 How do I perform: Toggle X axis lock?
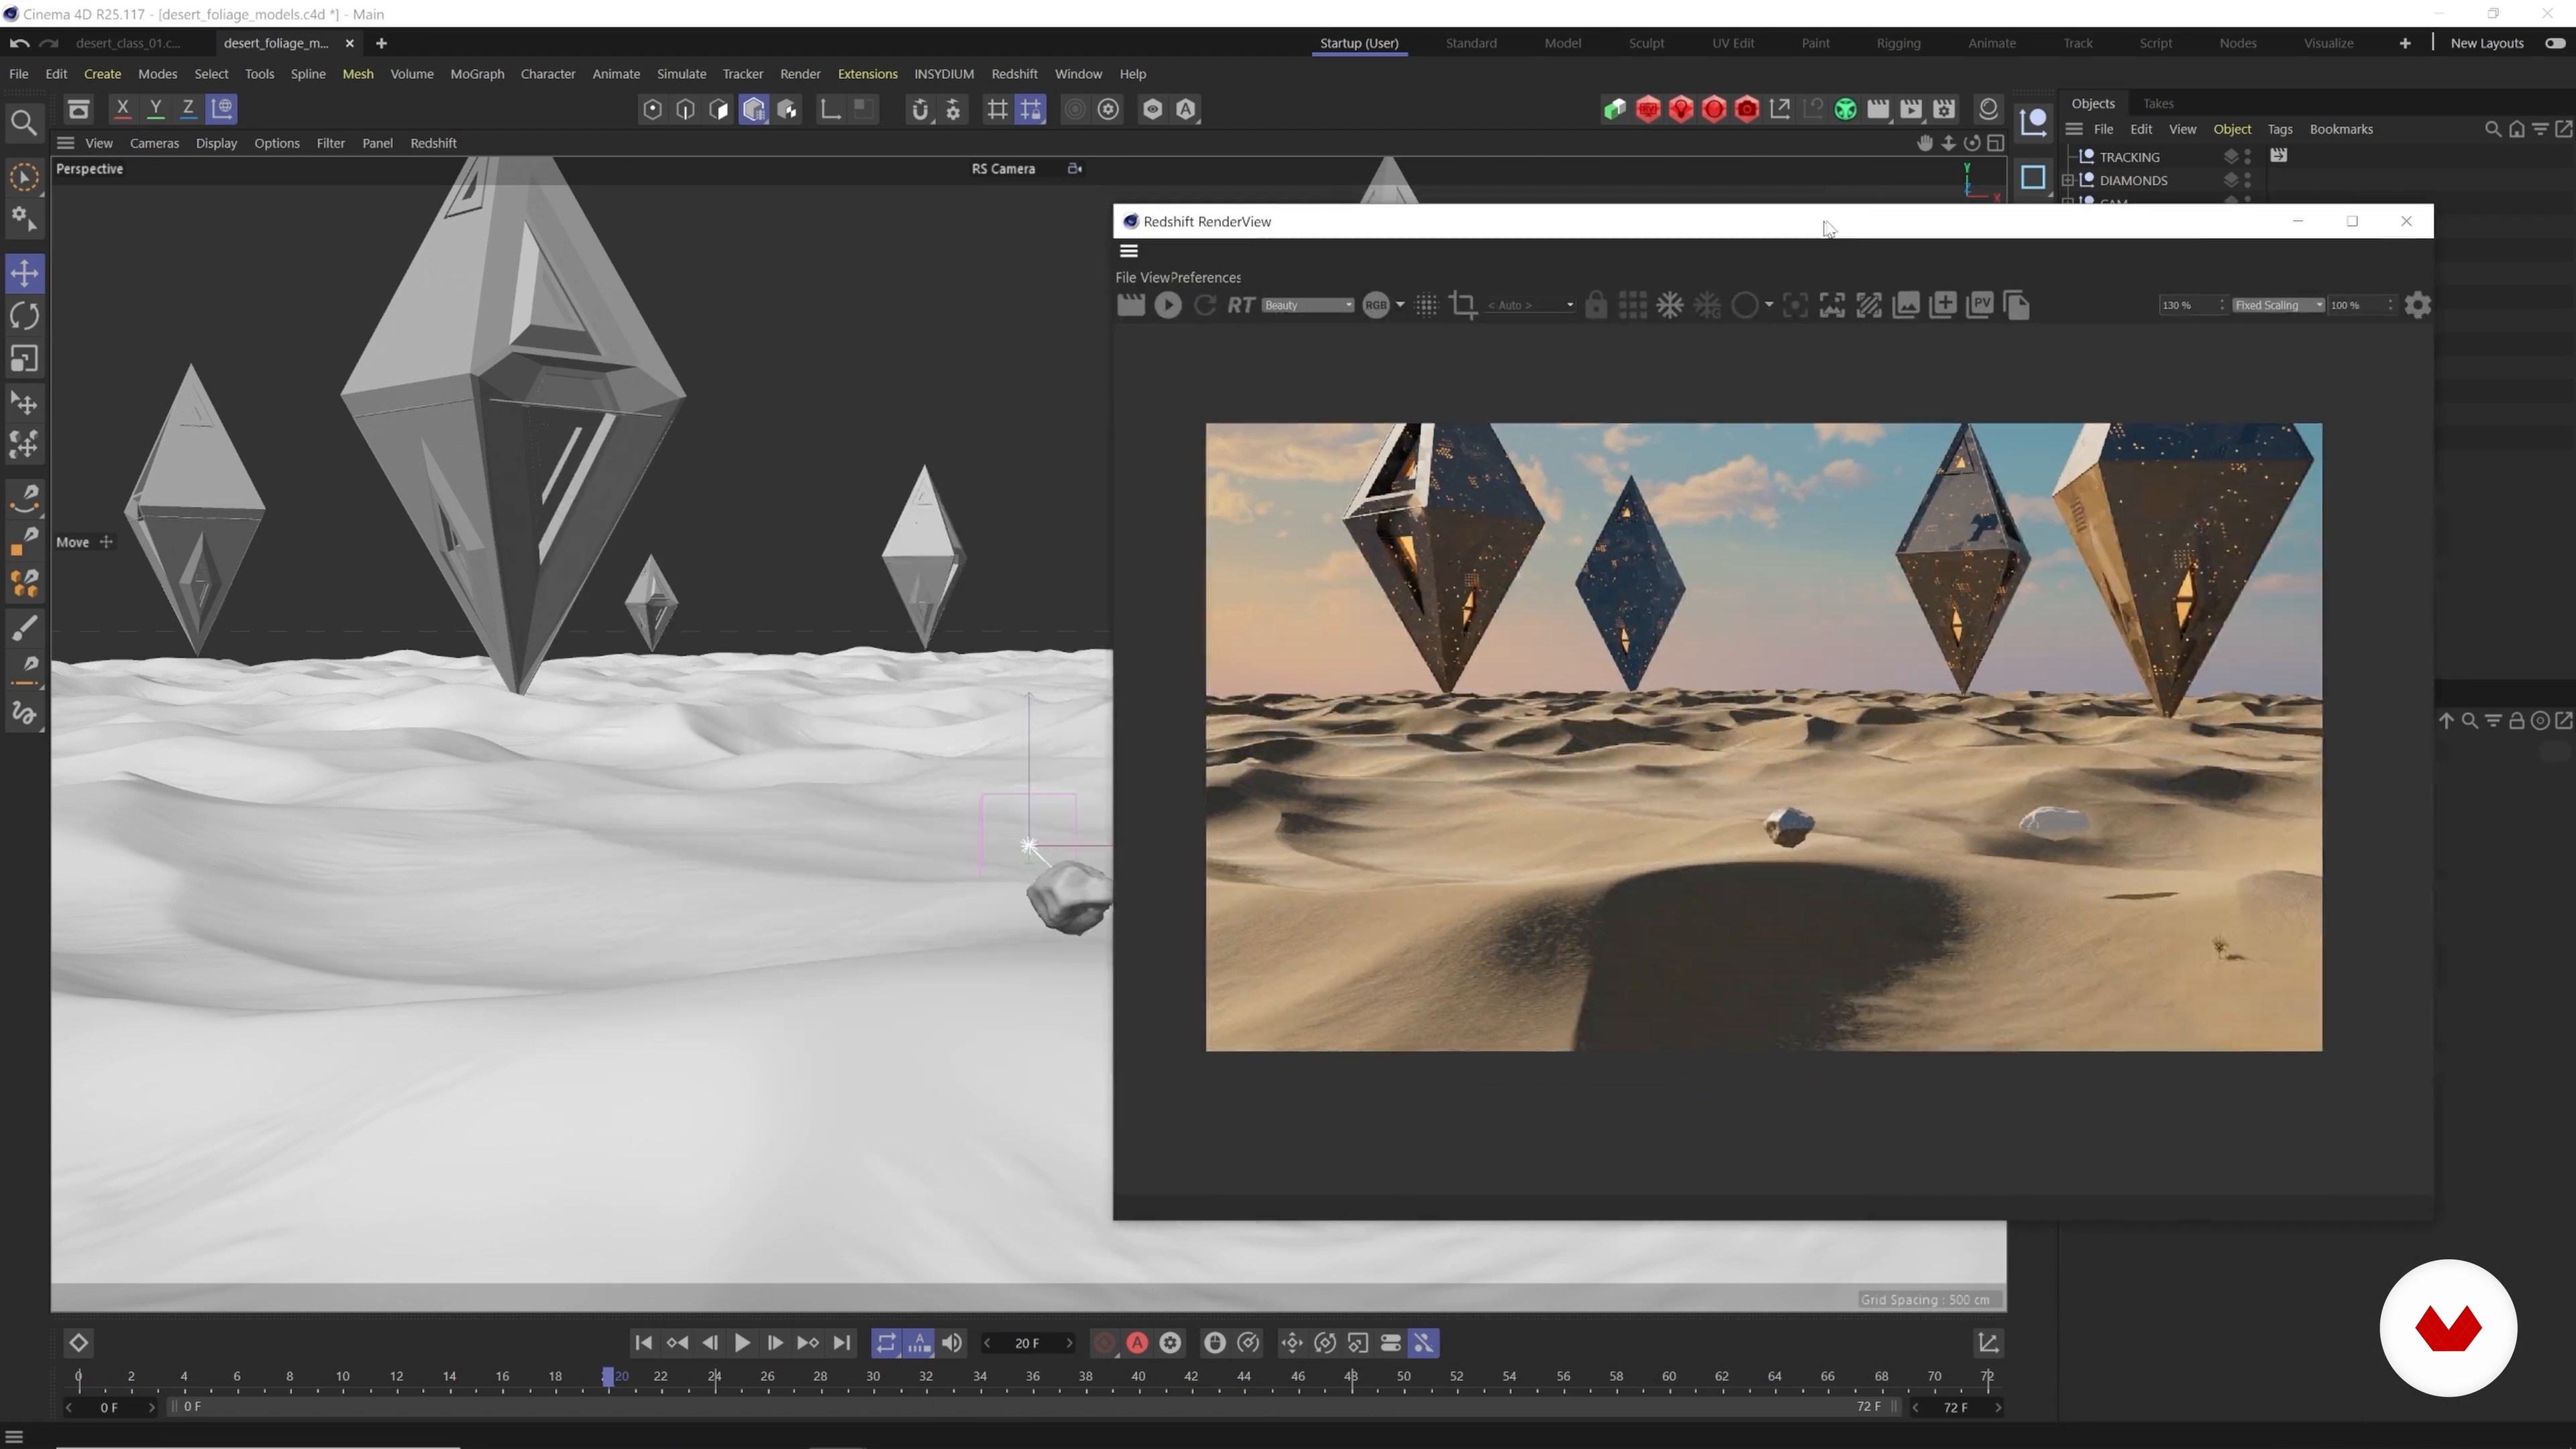pos(122,108)
